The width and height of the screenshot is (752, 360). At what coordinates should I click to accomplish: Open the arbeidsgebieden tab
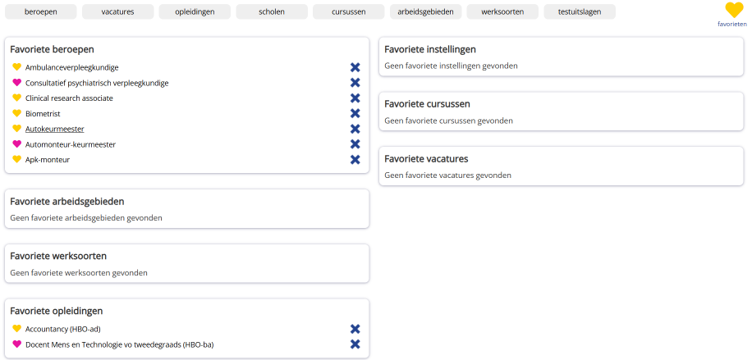(x=426, y=12)
